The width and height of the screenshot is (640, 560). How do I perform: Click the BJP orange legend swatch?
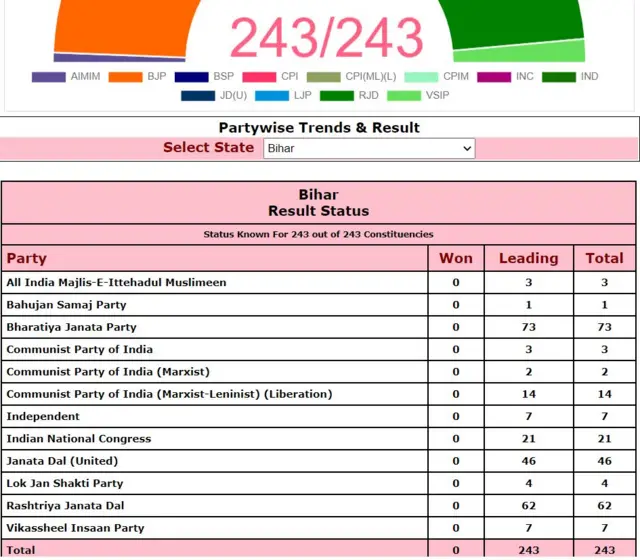click(125, 77)
